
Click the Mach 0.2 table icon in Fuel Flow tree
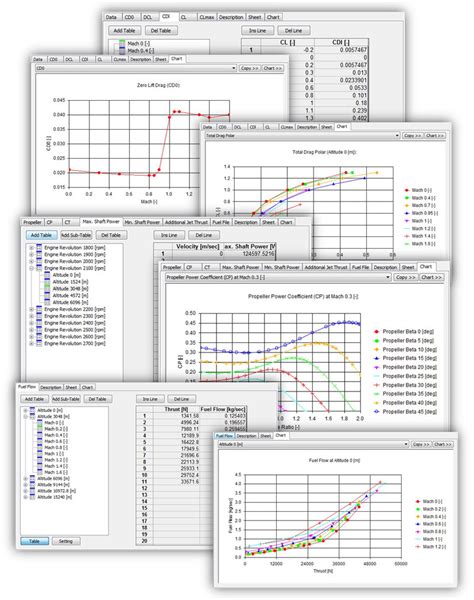pyautogui.click(x=40, y=429)
